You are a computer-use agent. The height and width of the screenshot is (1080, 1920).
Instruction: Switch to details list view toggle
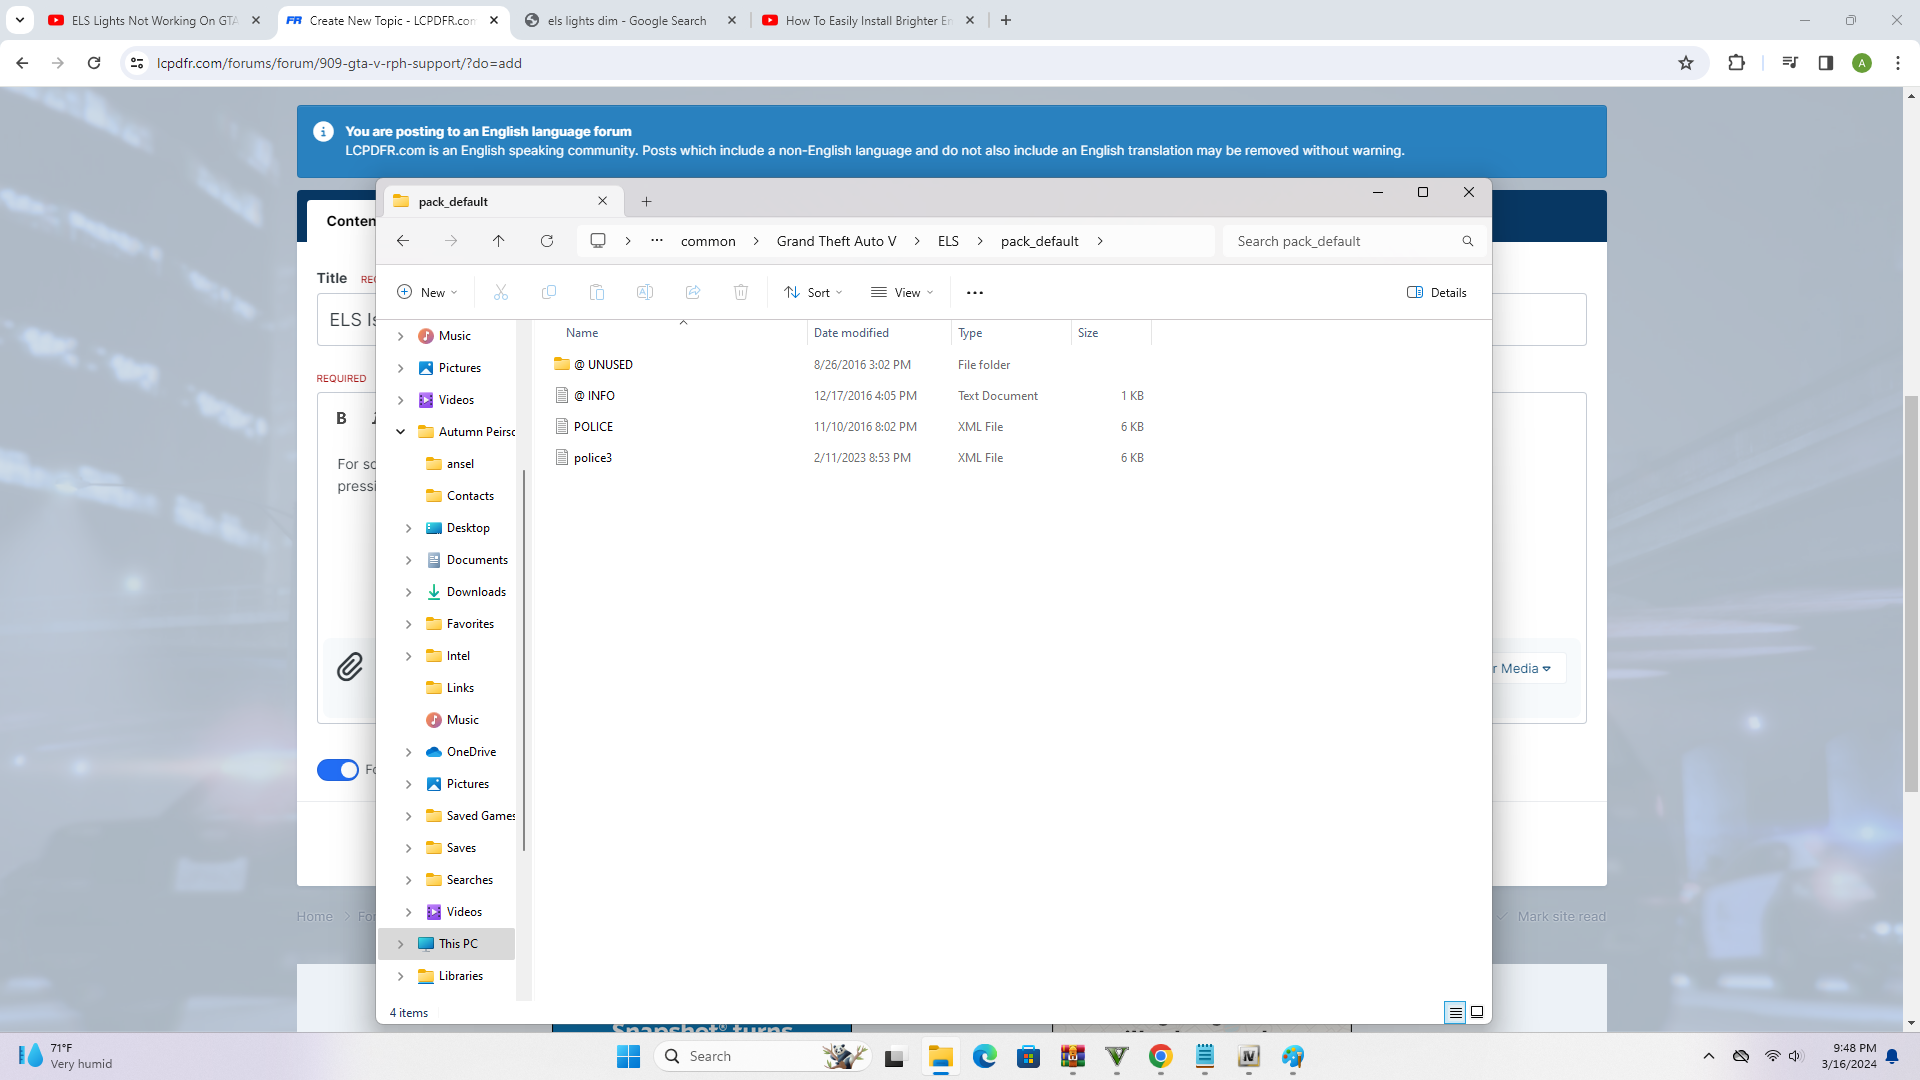point(1455,1012)
